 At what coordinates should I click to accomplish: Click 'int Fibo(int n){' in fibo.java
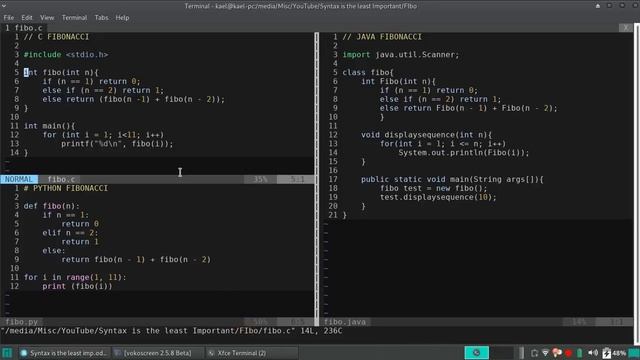(398, 81)
